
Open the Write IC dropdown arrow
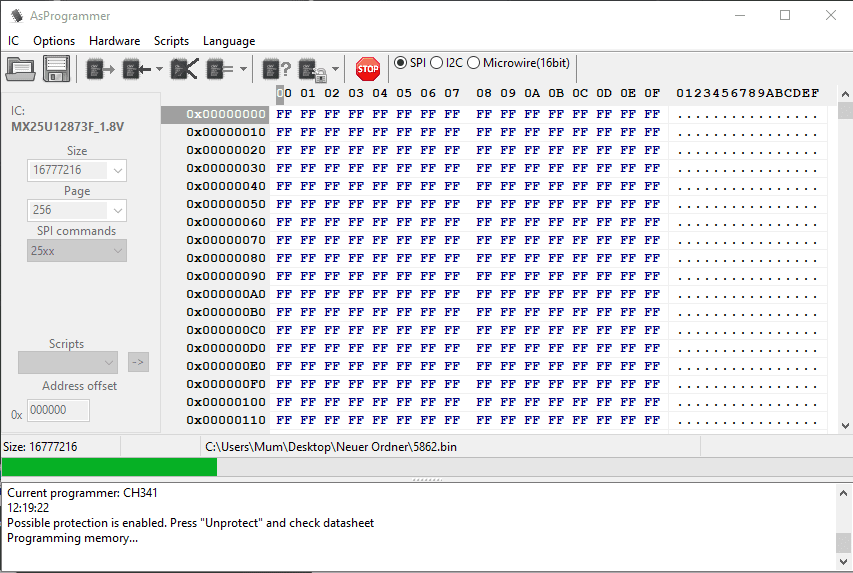pyautogui.click(x=159, y=69)
